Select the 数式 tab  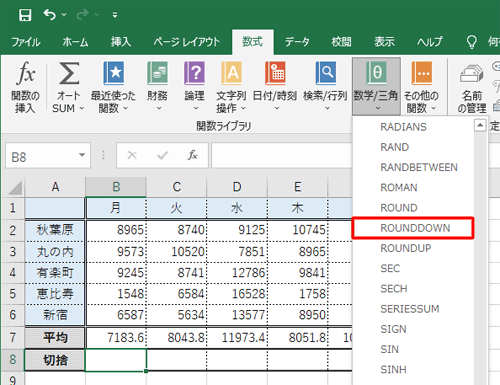[x=253, y=42]
